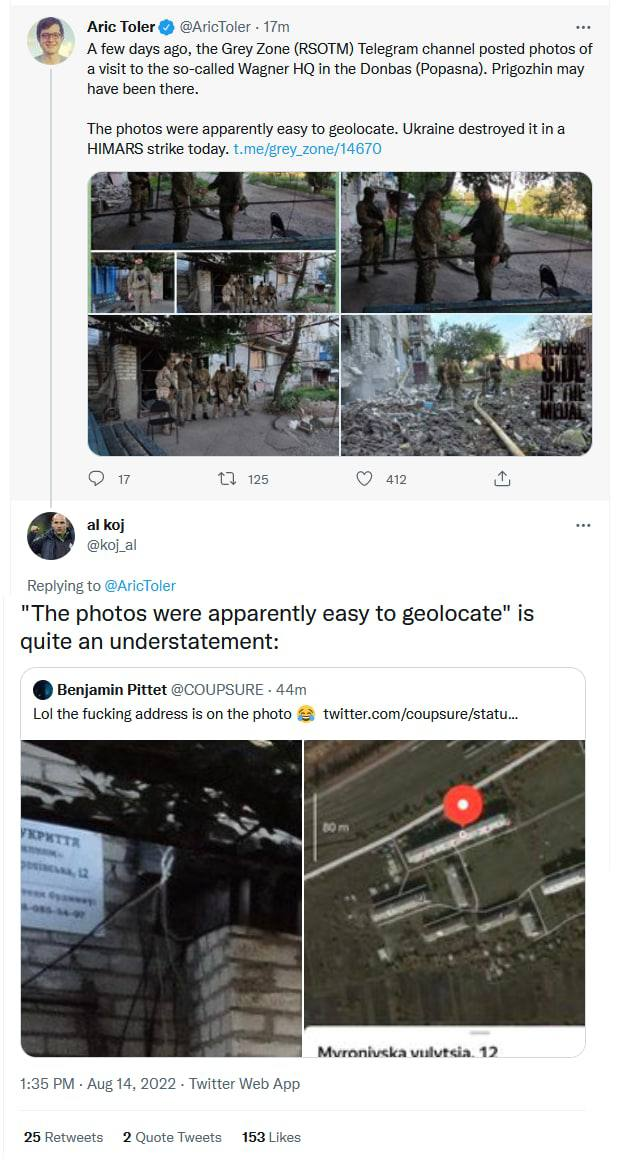Open more options on Aric Toler's tweet

583,27
